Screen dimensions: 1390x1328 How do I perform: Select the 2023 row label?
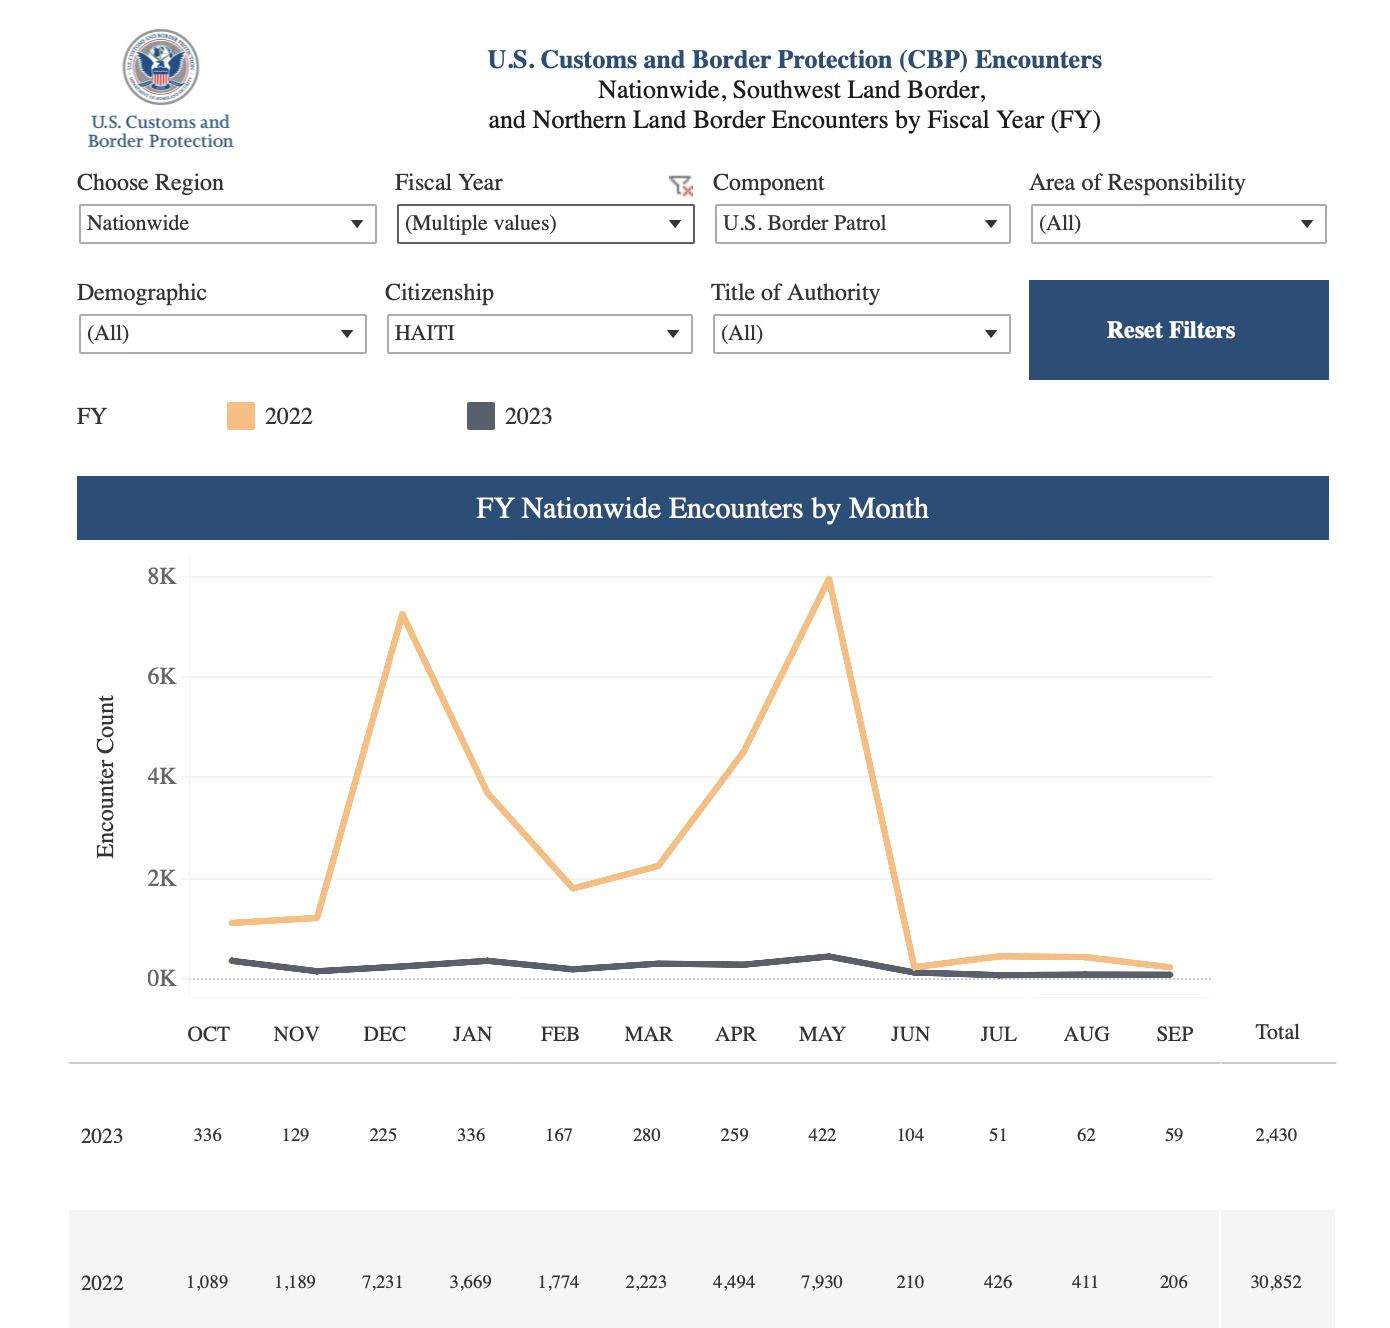point(102,1136)
